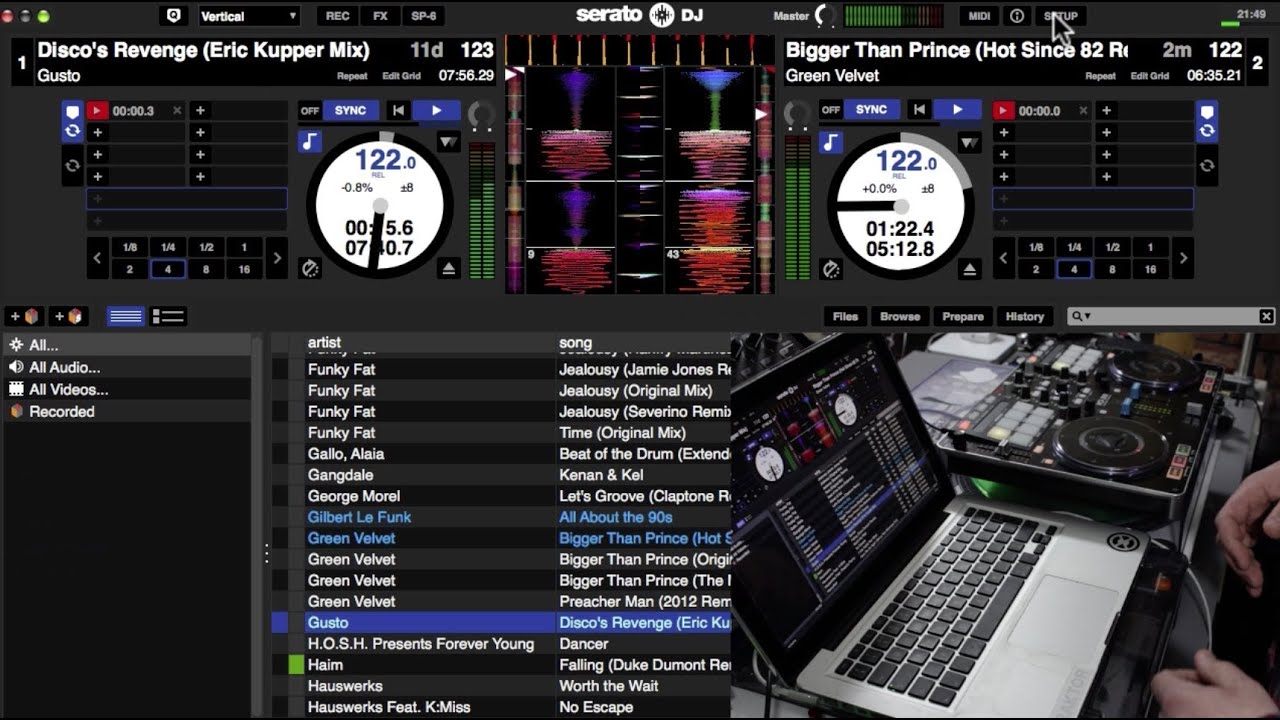Click the library search field
The height and width of the screenshot is (720, 1280).
click(x=1171, y=316)
